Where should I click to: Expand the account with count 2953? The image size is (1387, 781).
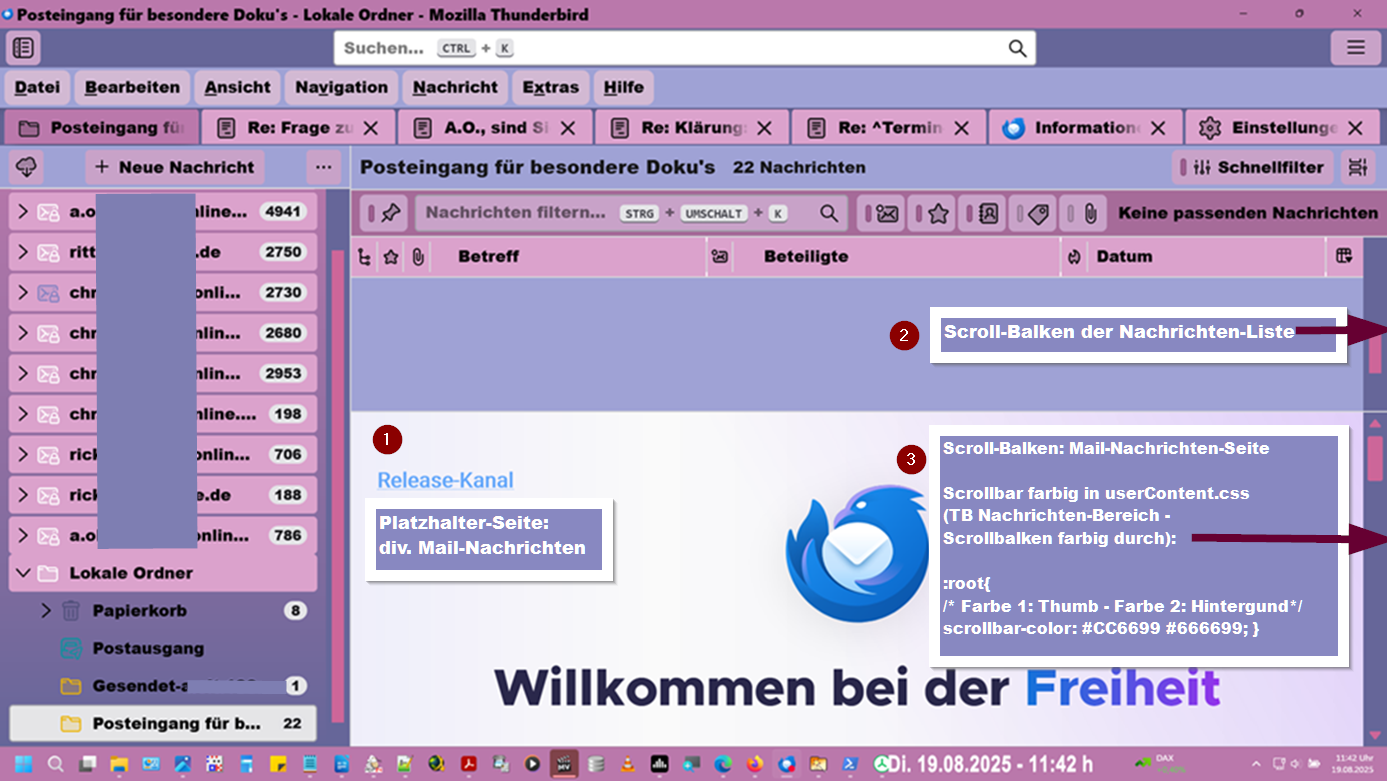click(x=22, y=374)
